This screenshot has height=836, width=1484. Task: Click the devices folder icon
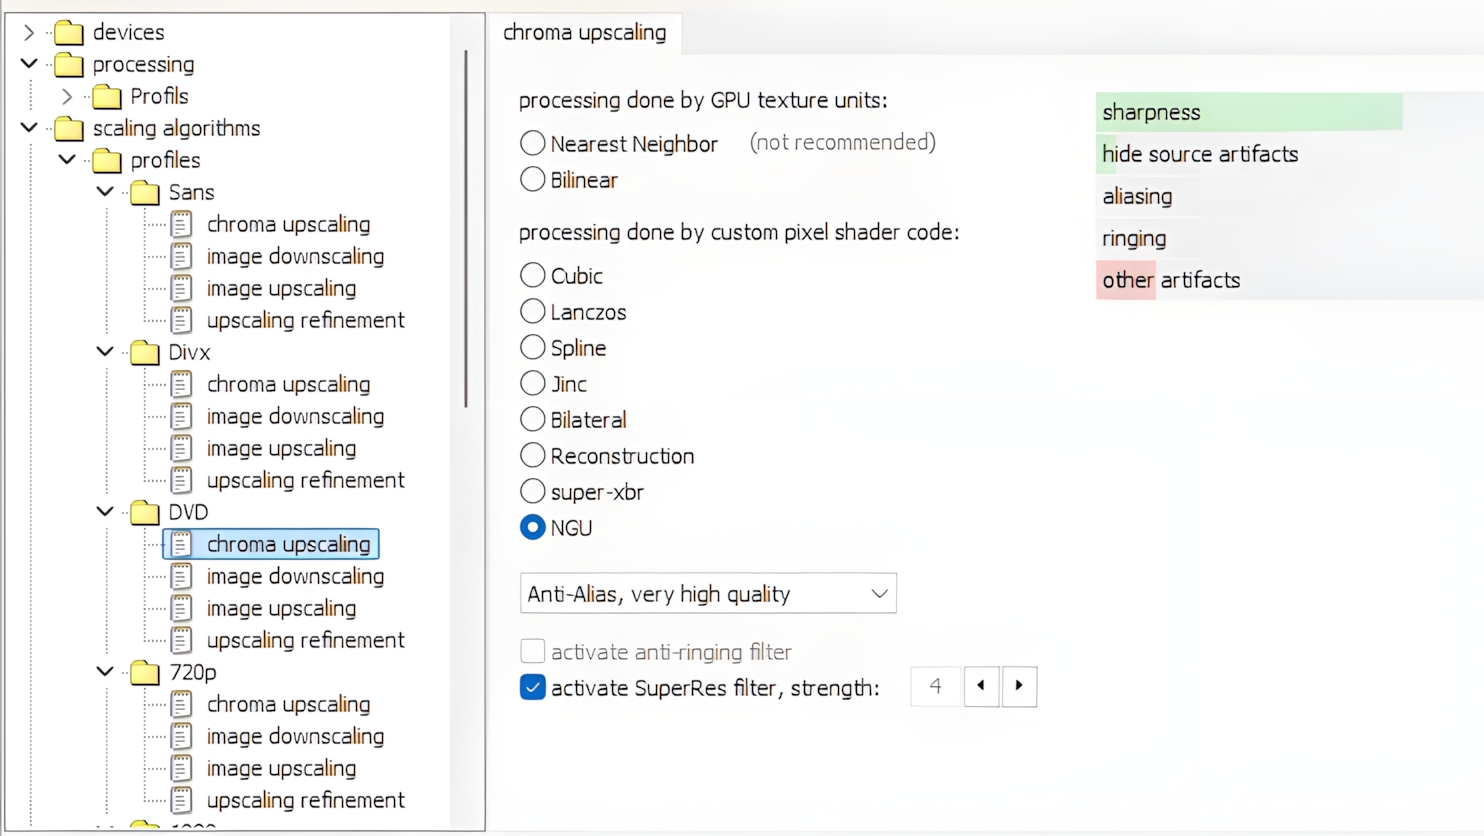click(69, 33)
